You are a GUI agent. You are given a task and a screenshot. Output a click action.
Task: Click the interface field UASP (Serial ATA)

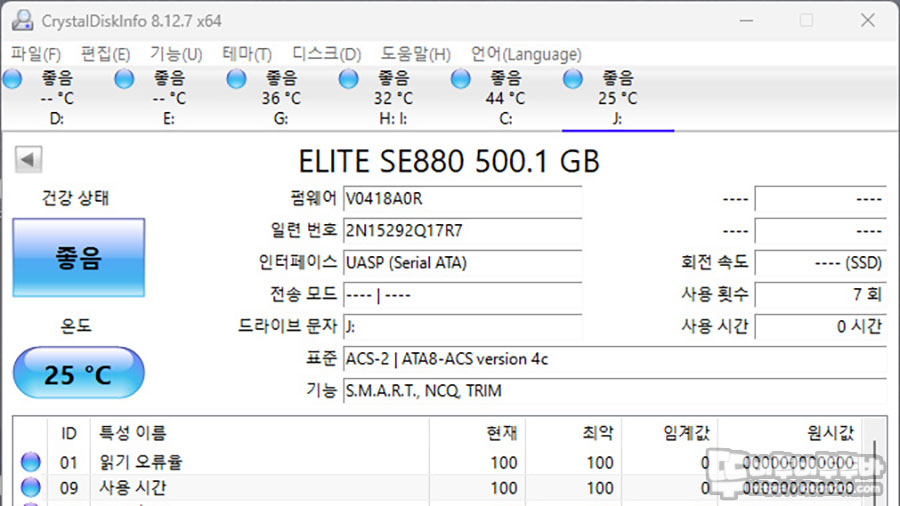pos(463,263)
